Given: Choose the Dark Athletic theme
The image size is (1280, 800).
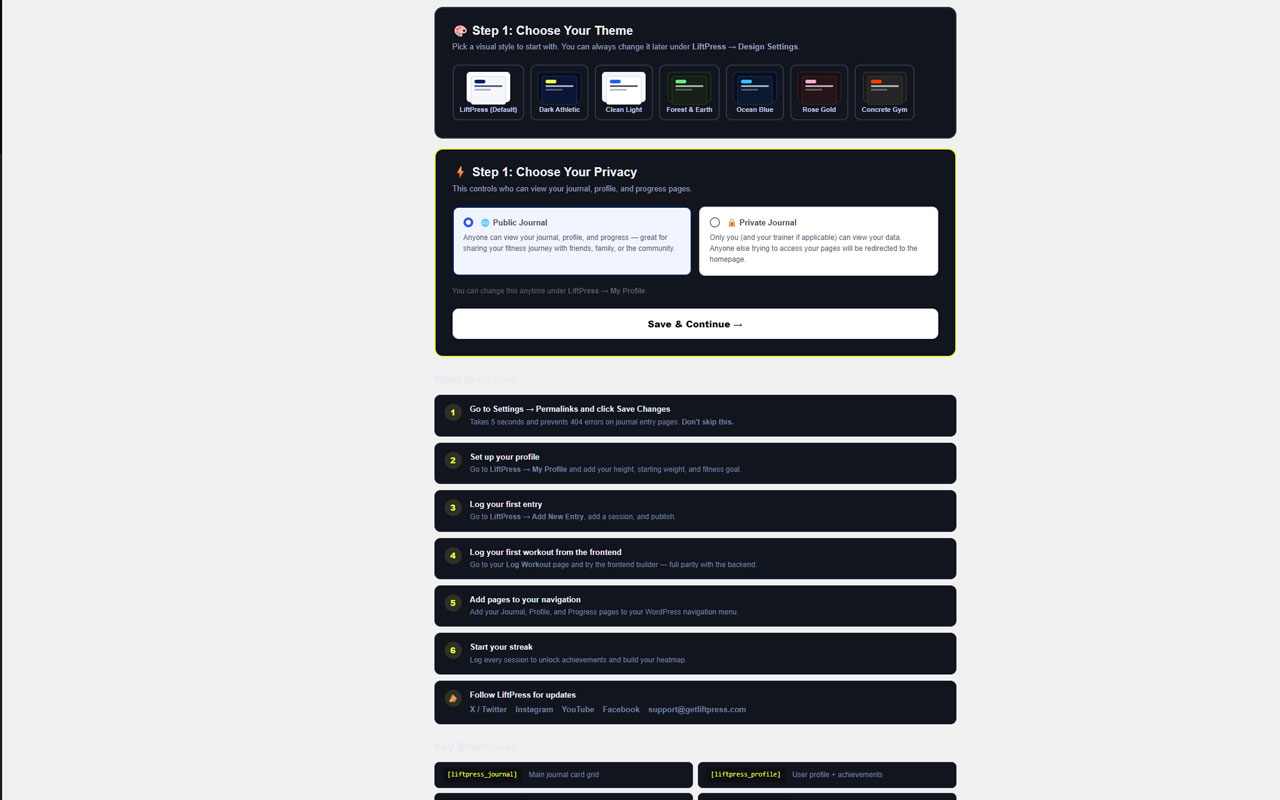Looking at the screenshot, I should point(559,92).
